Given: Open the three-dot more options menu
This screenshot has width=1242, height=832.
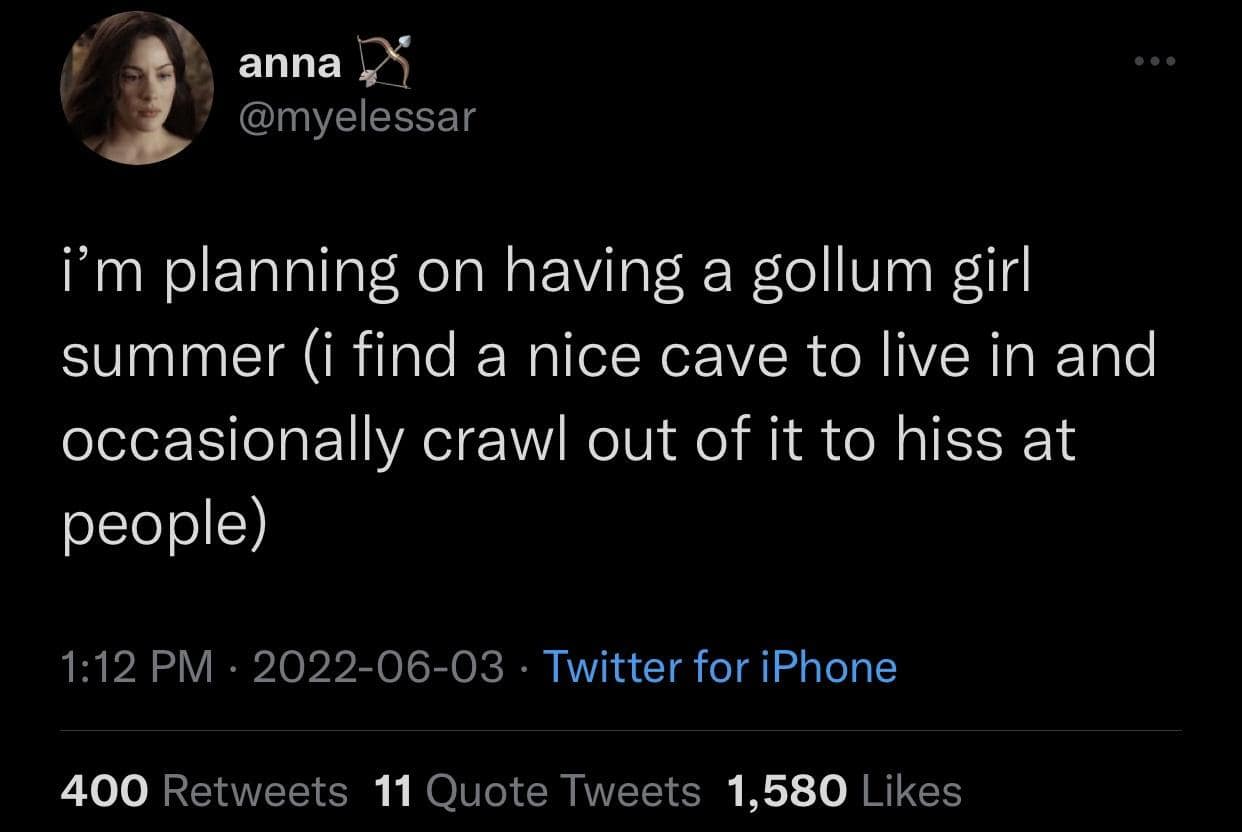Looking at the screenshot, I should click(x=1157, y=62).
